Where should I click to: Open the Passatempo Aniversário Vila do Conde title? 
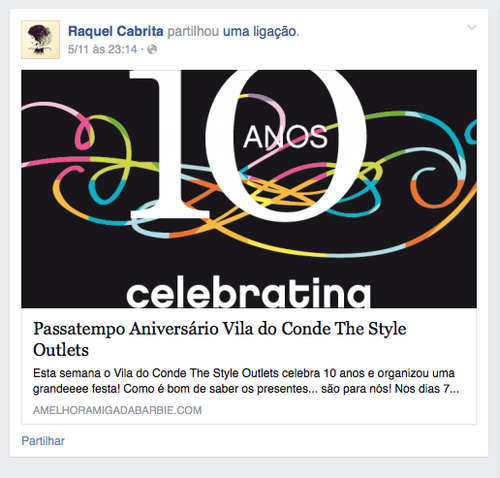[x=220, y=339]
